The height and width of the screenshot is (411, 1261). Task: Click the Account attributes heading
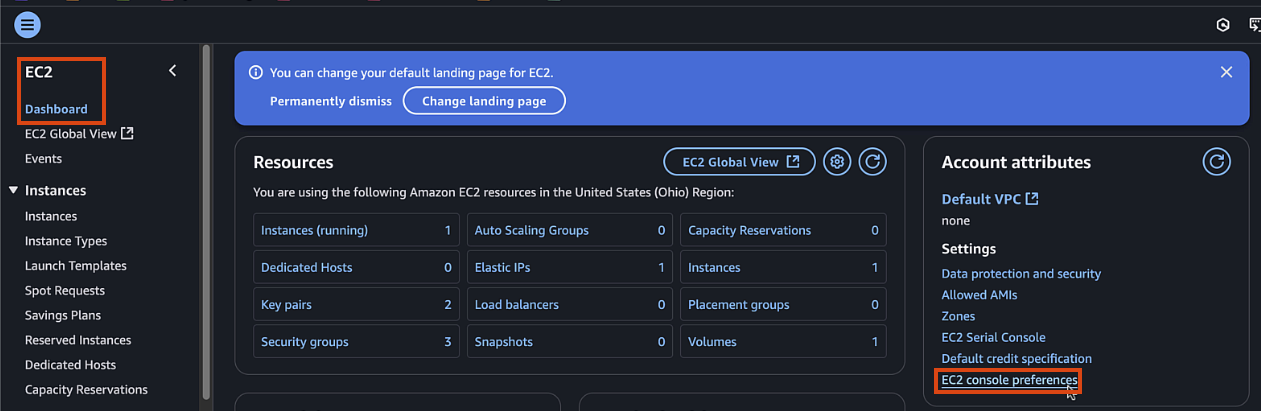[1016, 162]
